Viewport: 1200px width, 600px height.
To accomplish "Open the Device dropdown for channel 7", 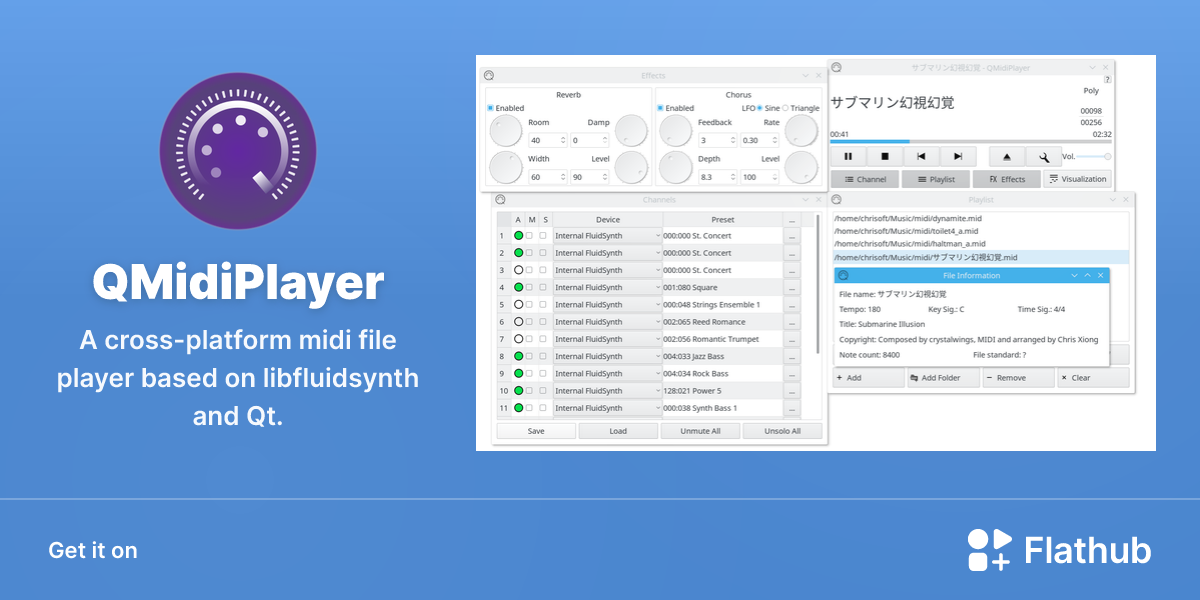I will pyautogui.click(x=607, y=339).
